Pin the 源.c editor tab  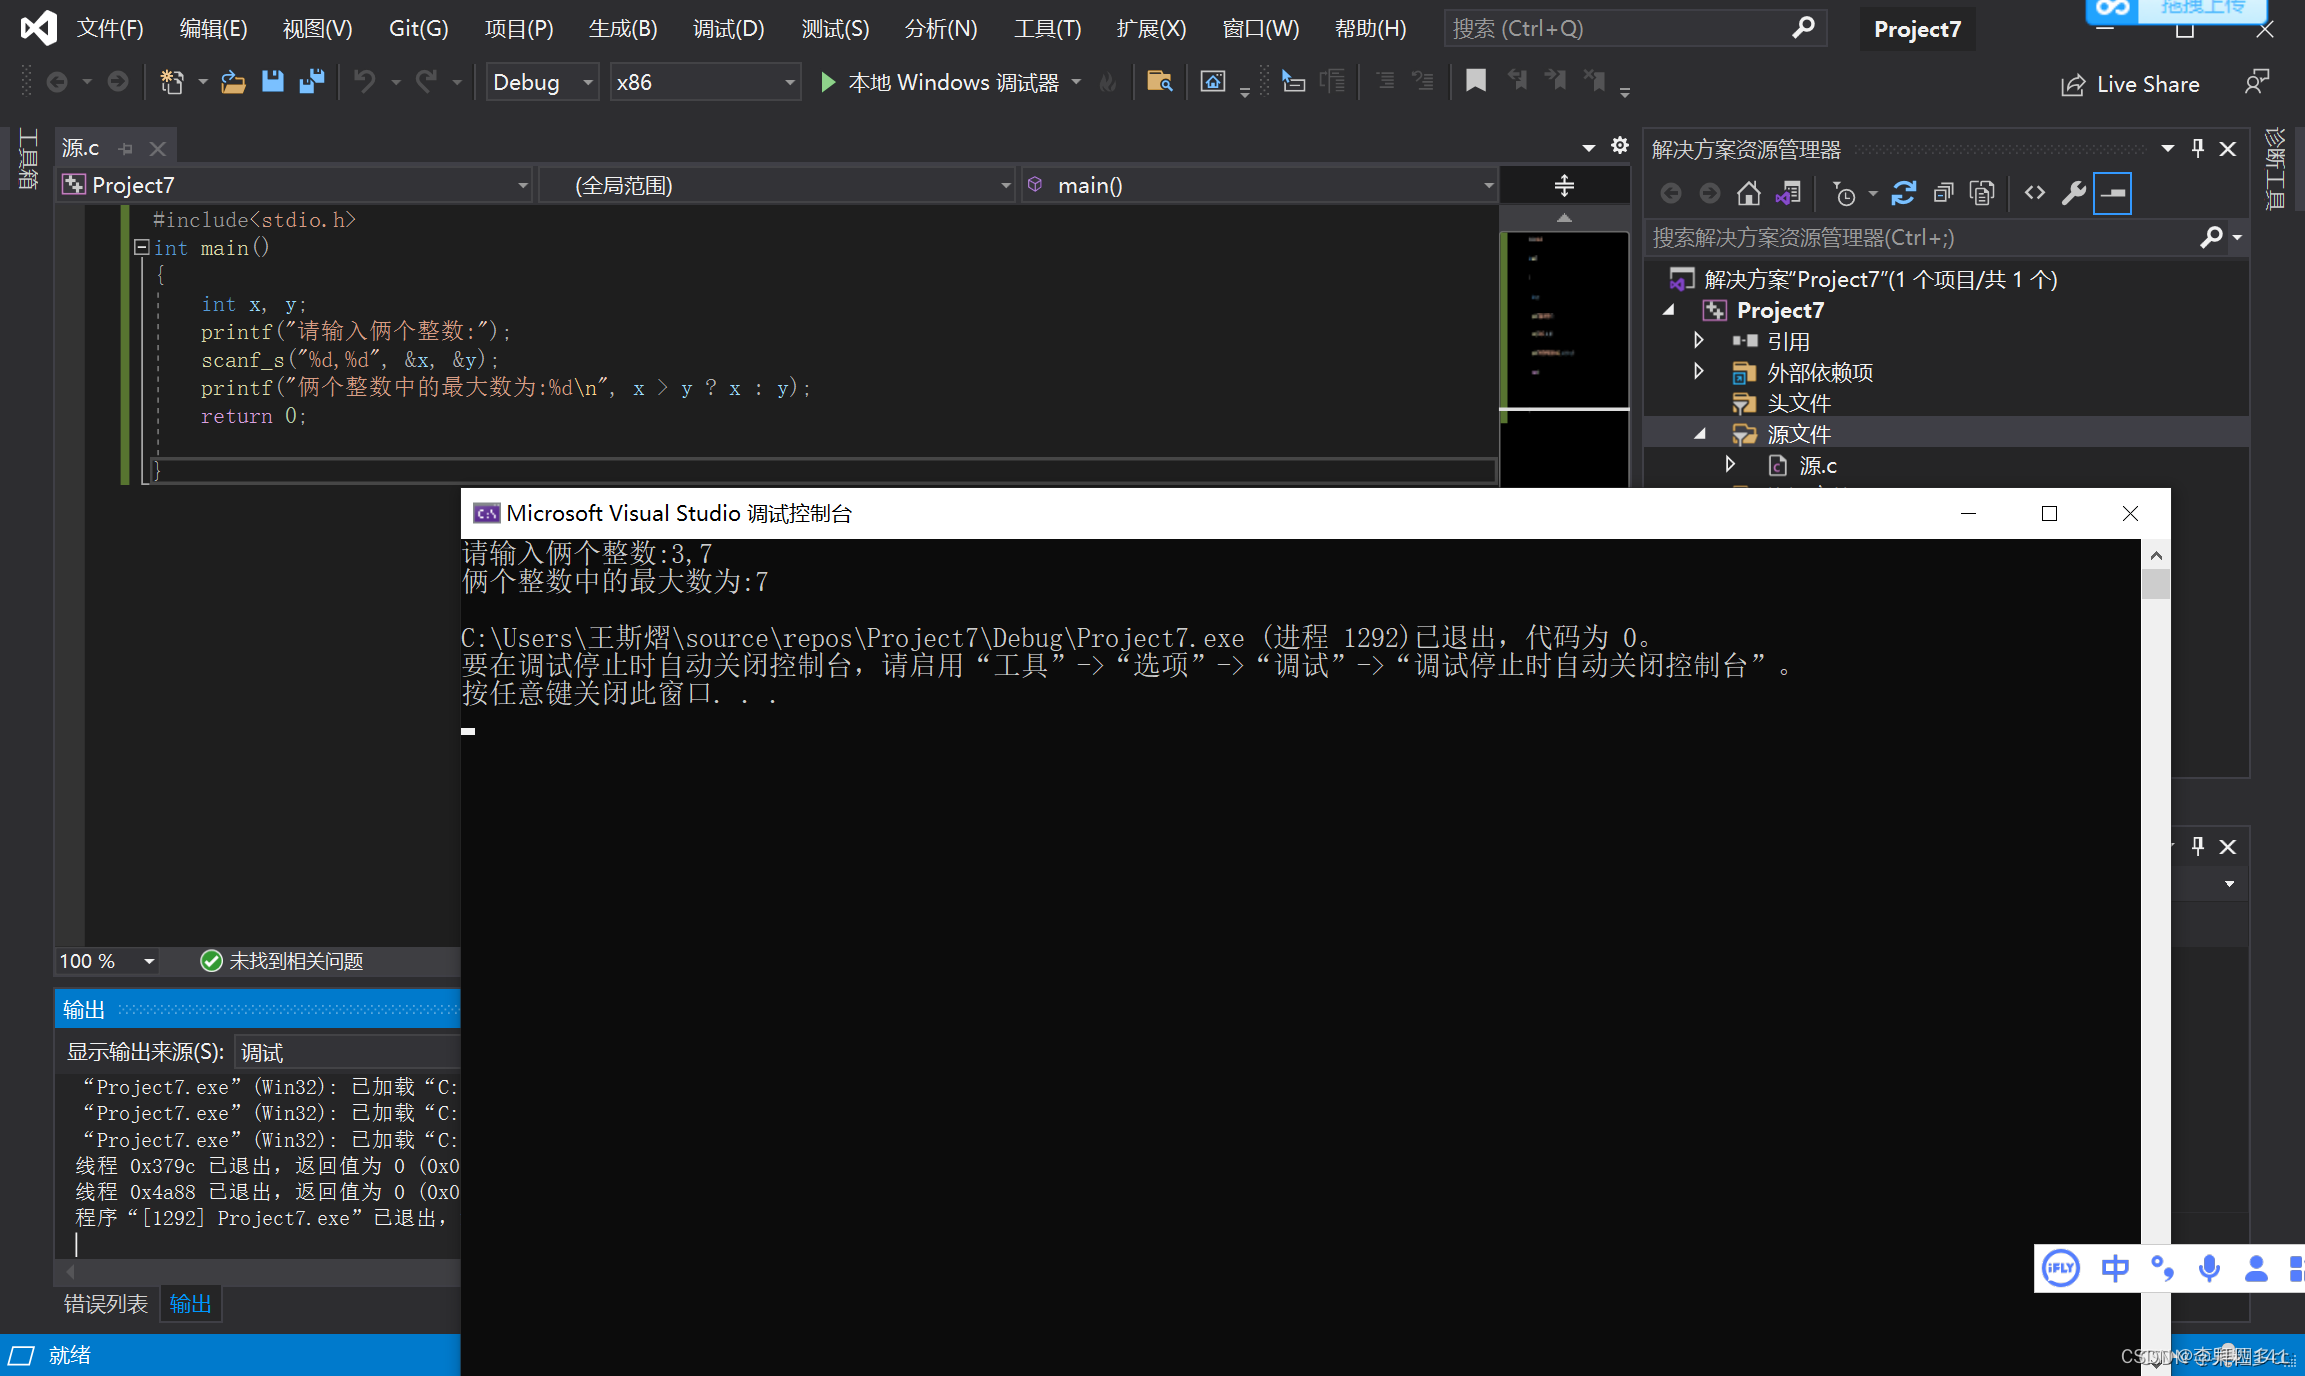point(126,149)
